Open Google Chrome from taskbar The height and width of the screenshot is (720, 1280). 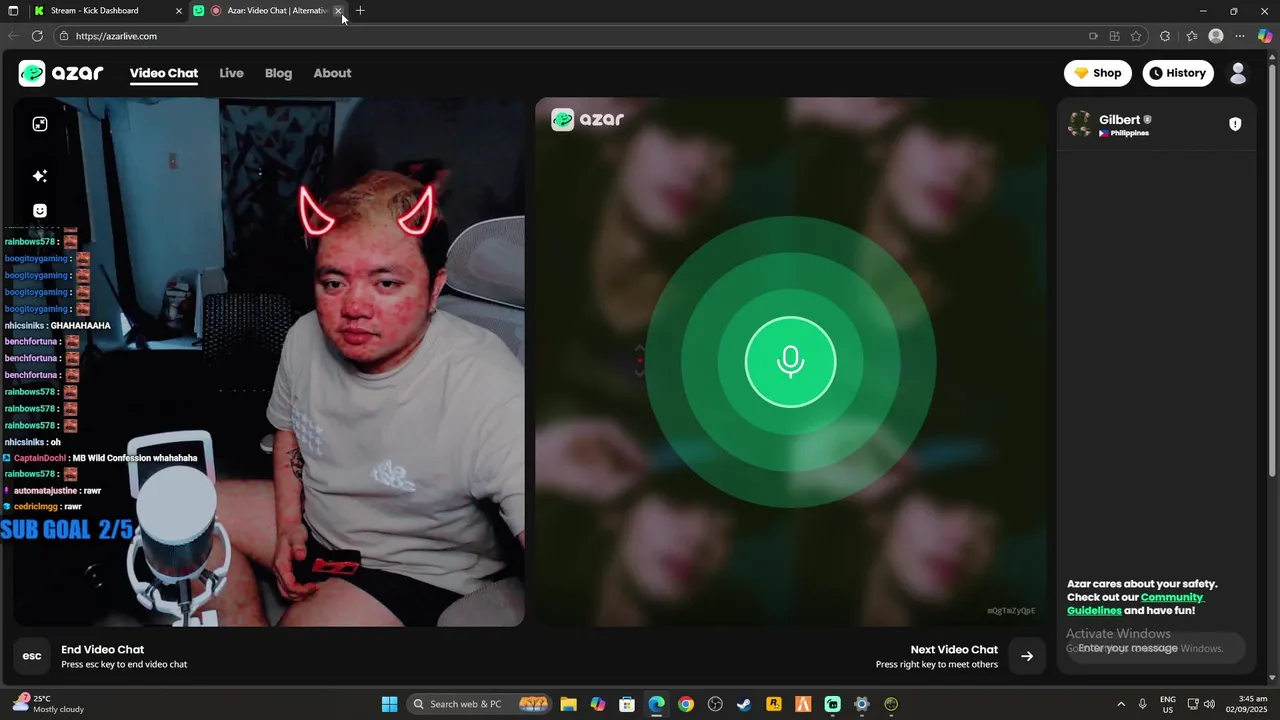point(686,704)
